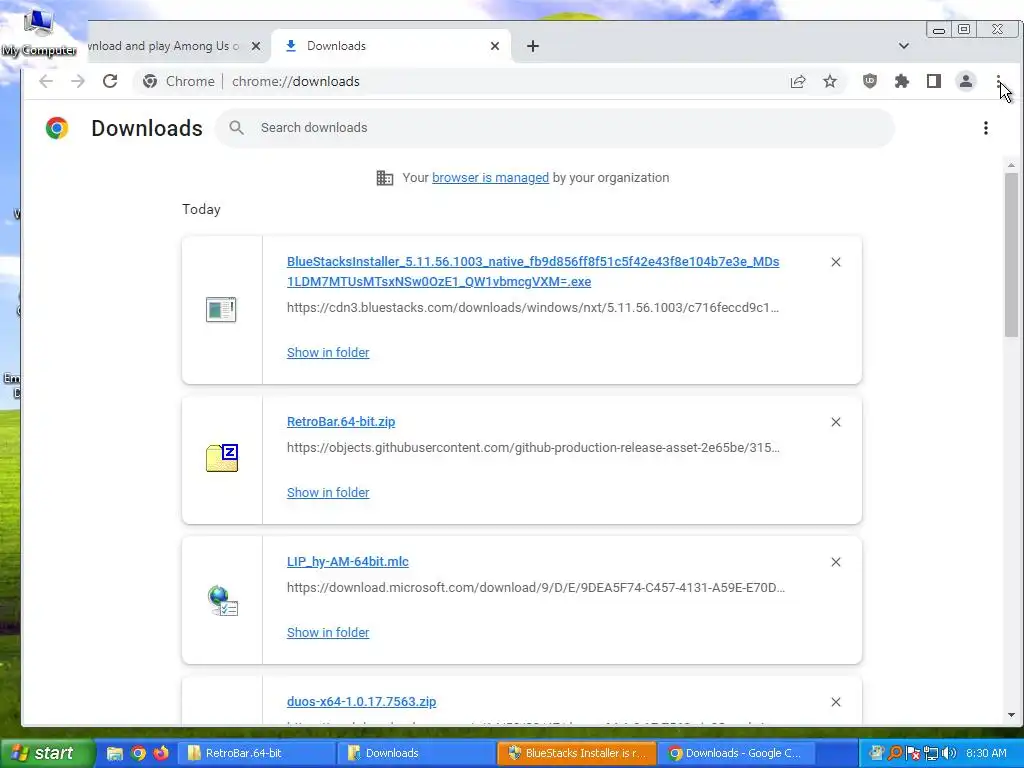Viewport: 1024px width, 768px height.
Task: Open the RetroBar.64-bit.zip file link
Action: point(341,422)
